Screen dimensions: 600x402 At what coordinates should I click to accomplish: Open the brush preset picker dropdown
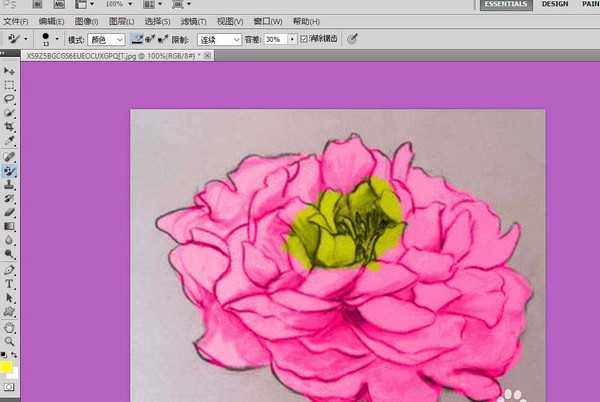[56, 39]
